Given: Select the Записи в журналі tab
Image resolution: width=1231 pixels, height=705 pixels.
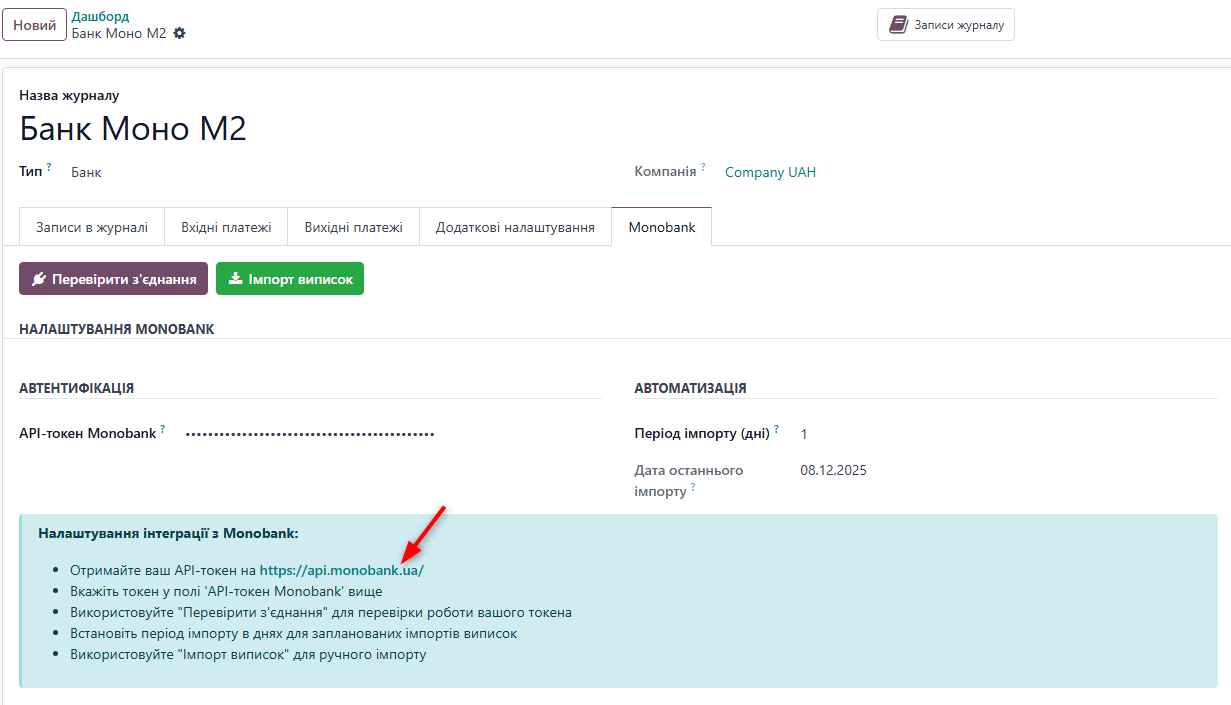Looking at the screenshot, I should tap(91, 226).
